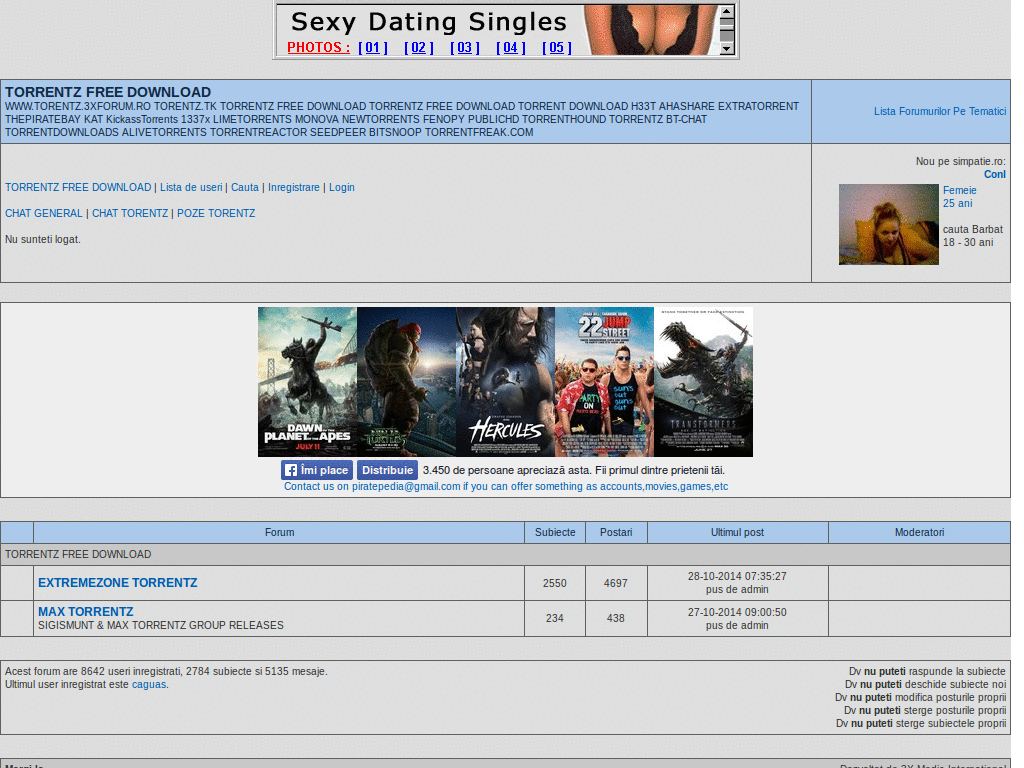Click the 'Postari' column header
Screen dimensions: 1024x768
coord(616,532)
